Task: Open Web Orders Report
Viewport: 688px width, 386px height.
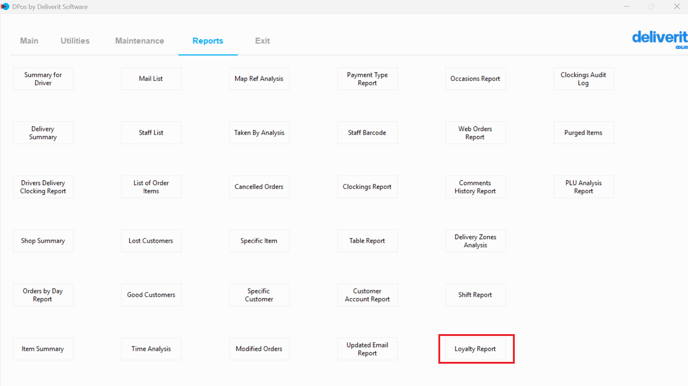Action: pos(475,132)
